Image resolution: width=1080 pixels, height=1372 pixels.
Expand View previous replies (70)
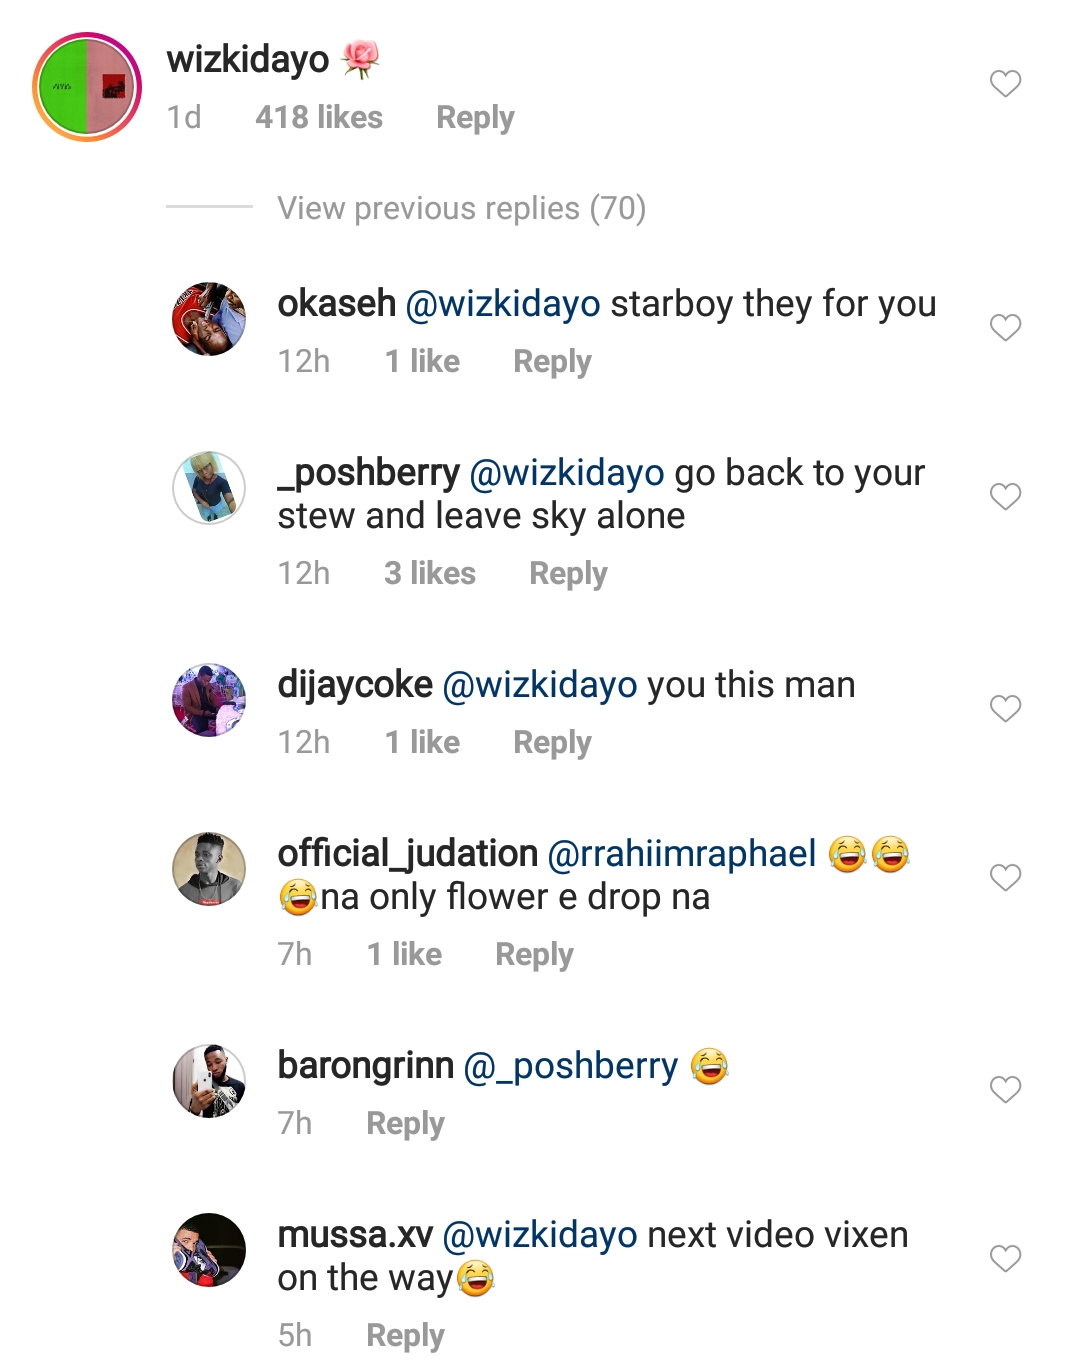461,208
